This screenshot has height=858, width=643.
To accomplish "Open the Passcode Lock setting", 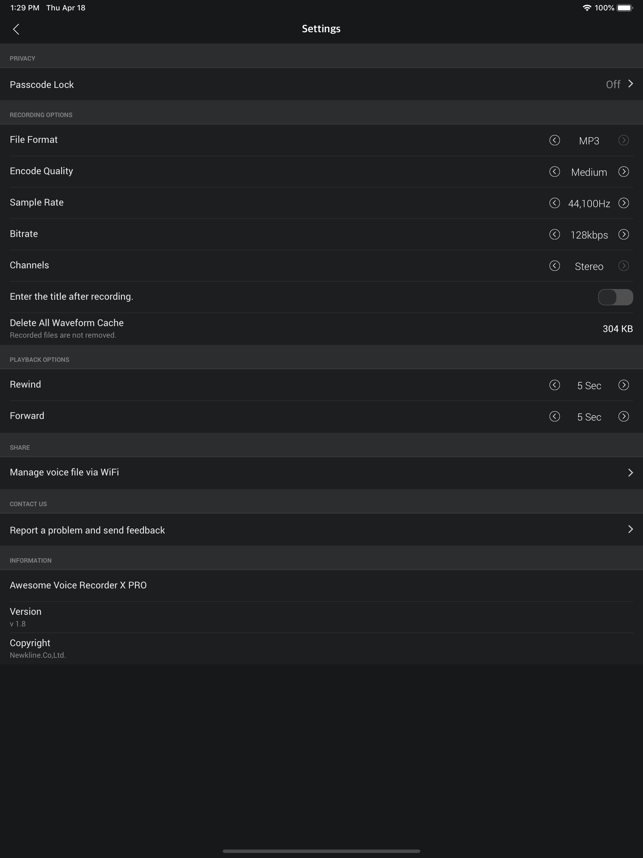I will click(x=321, y=85).
